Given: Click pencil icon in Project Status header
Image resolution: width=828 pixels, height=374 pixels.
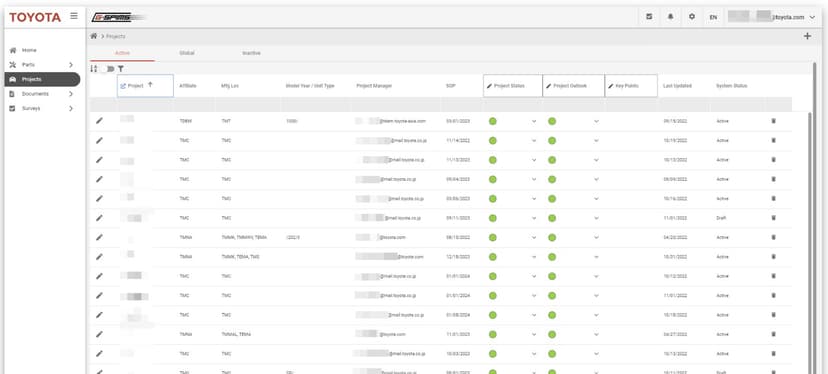Looking at the screenshot, I should point(489,86).
